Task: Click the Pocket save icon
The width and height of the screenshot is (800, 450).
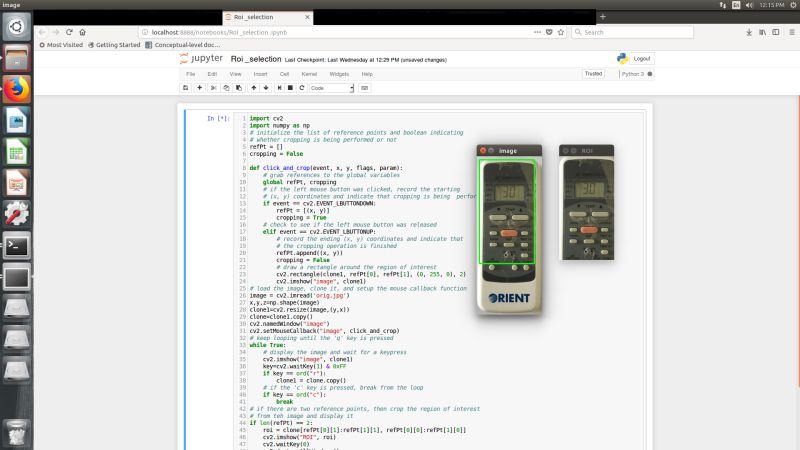Action: click(549, 32)
